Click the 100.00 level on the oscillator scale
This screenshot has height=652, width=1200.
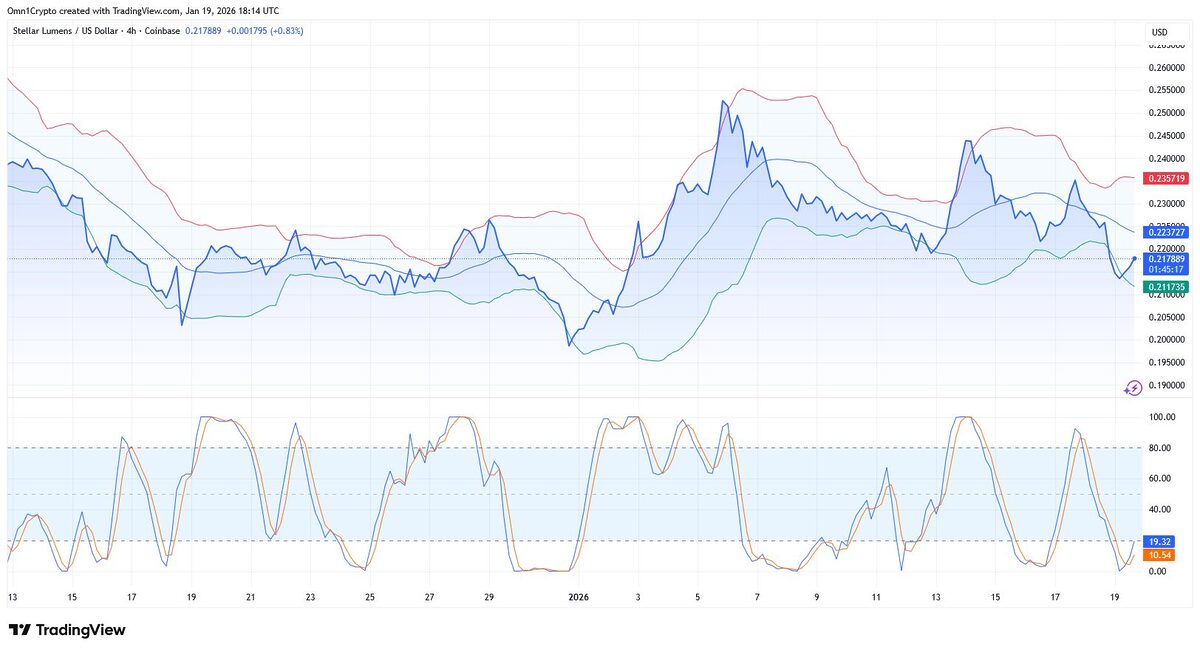click(1161, 417)
